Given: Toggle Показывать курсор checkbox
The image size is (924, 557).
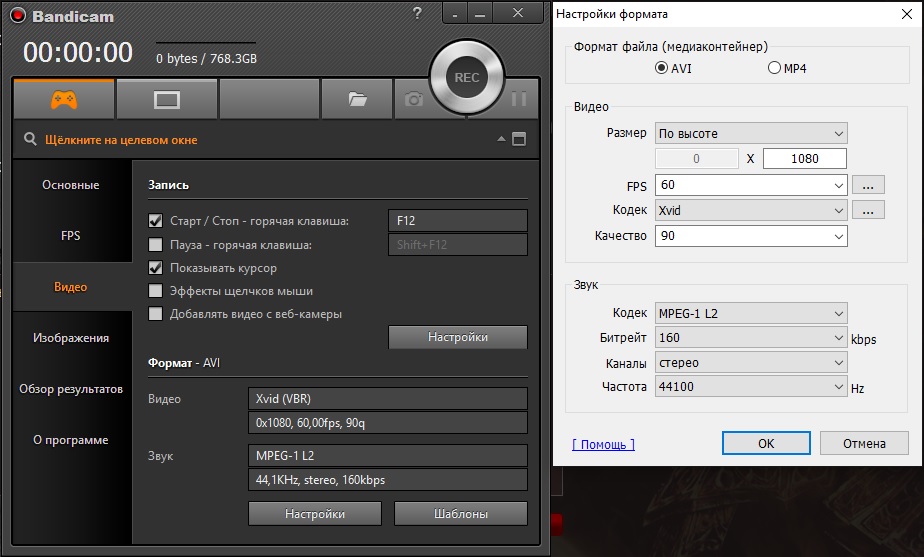Looking at the screenshot, I should (x=156, y=268).
